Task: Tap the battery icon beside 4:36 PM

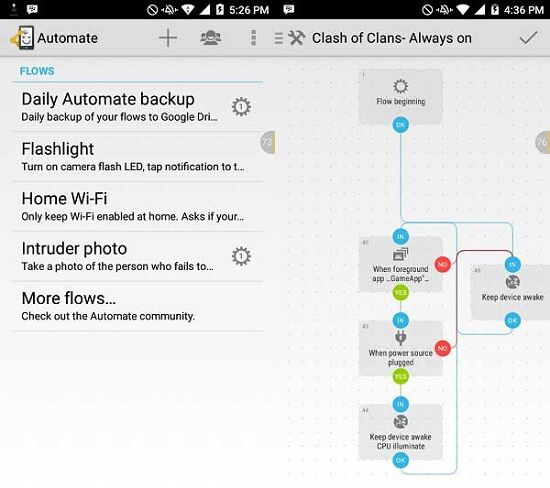Action: pyautogui.click(x=495, y=9)
